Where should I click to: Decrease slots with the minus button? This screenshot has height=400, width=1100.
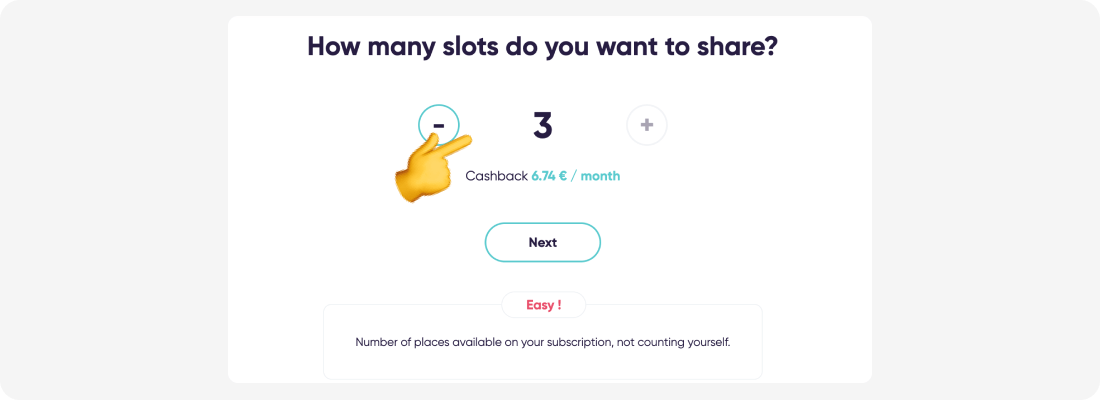[x=438, y=125]
